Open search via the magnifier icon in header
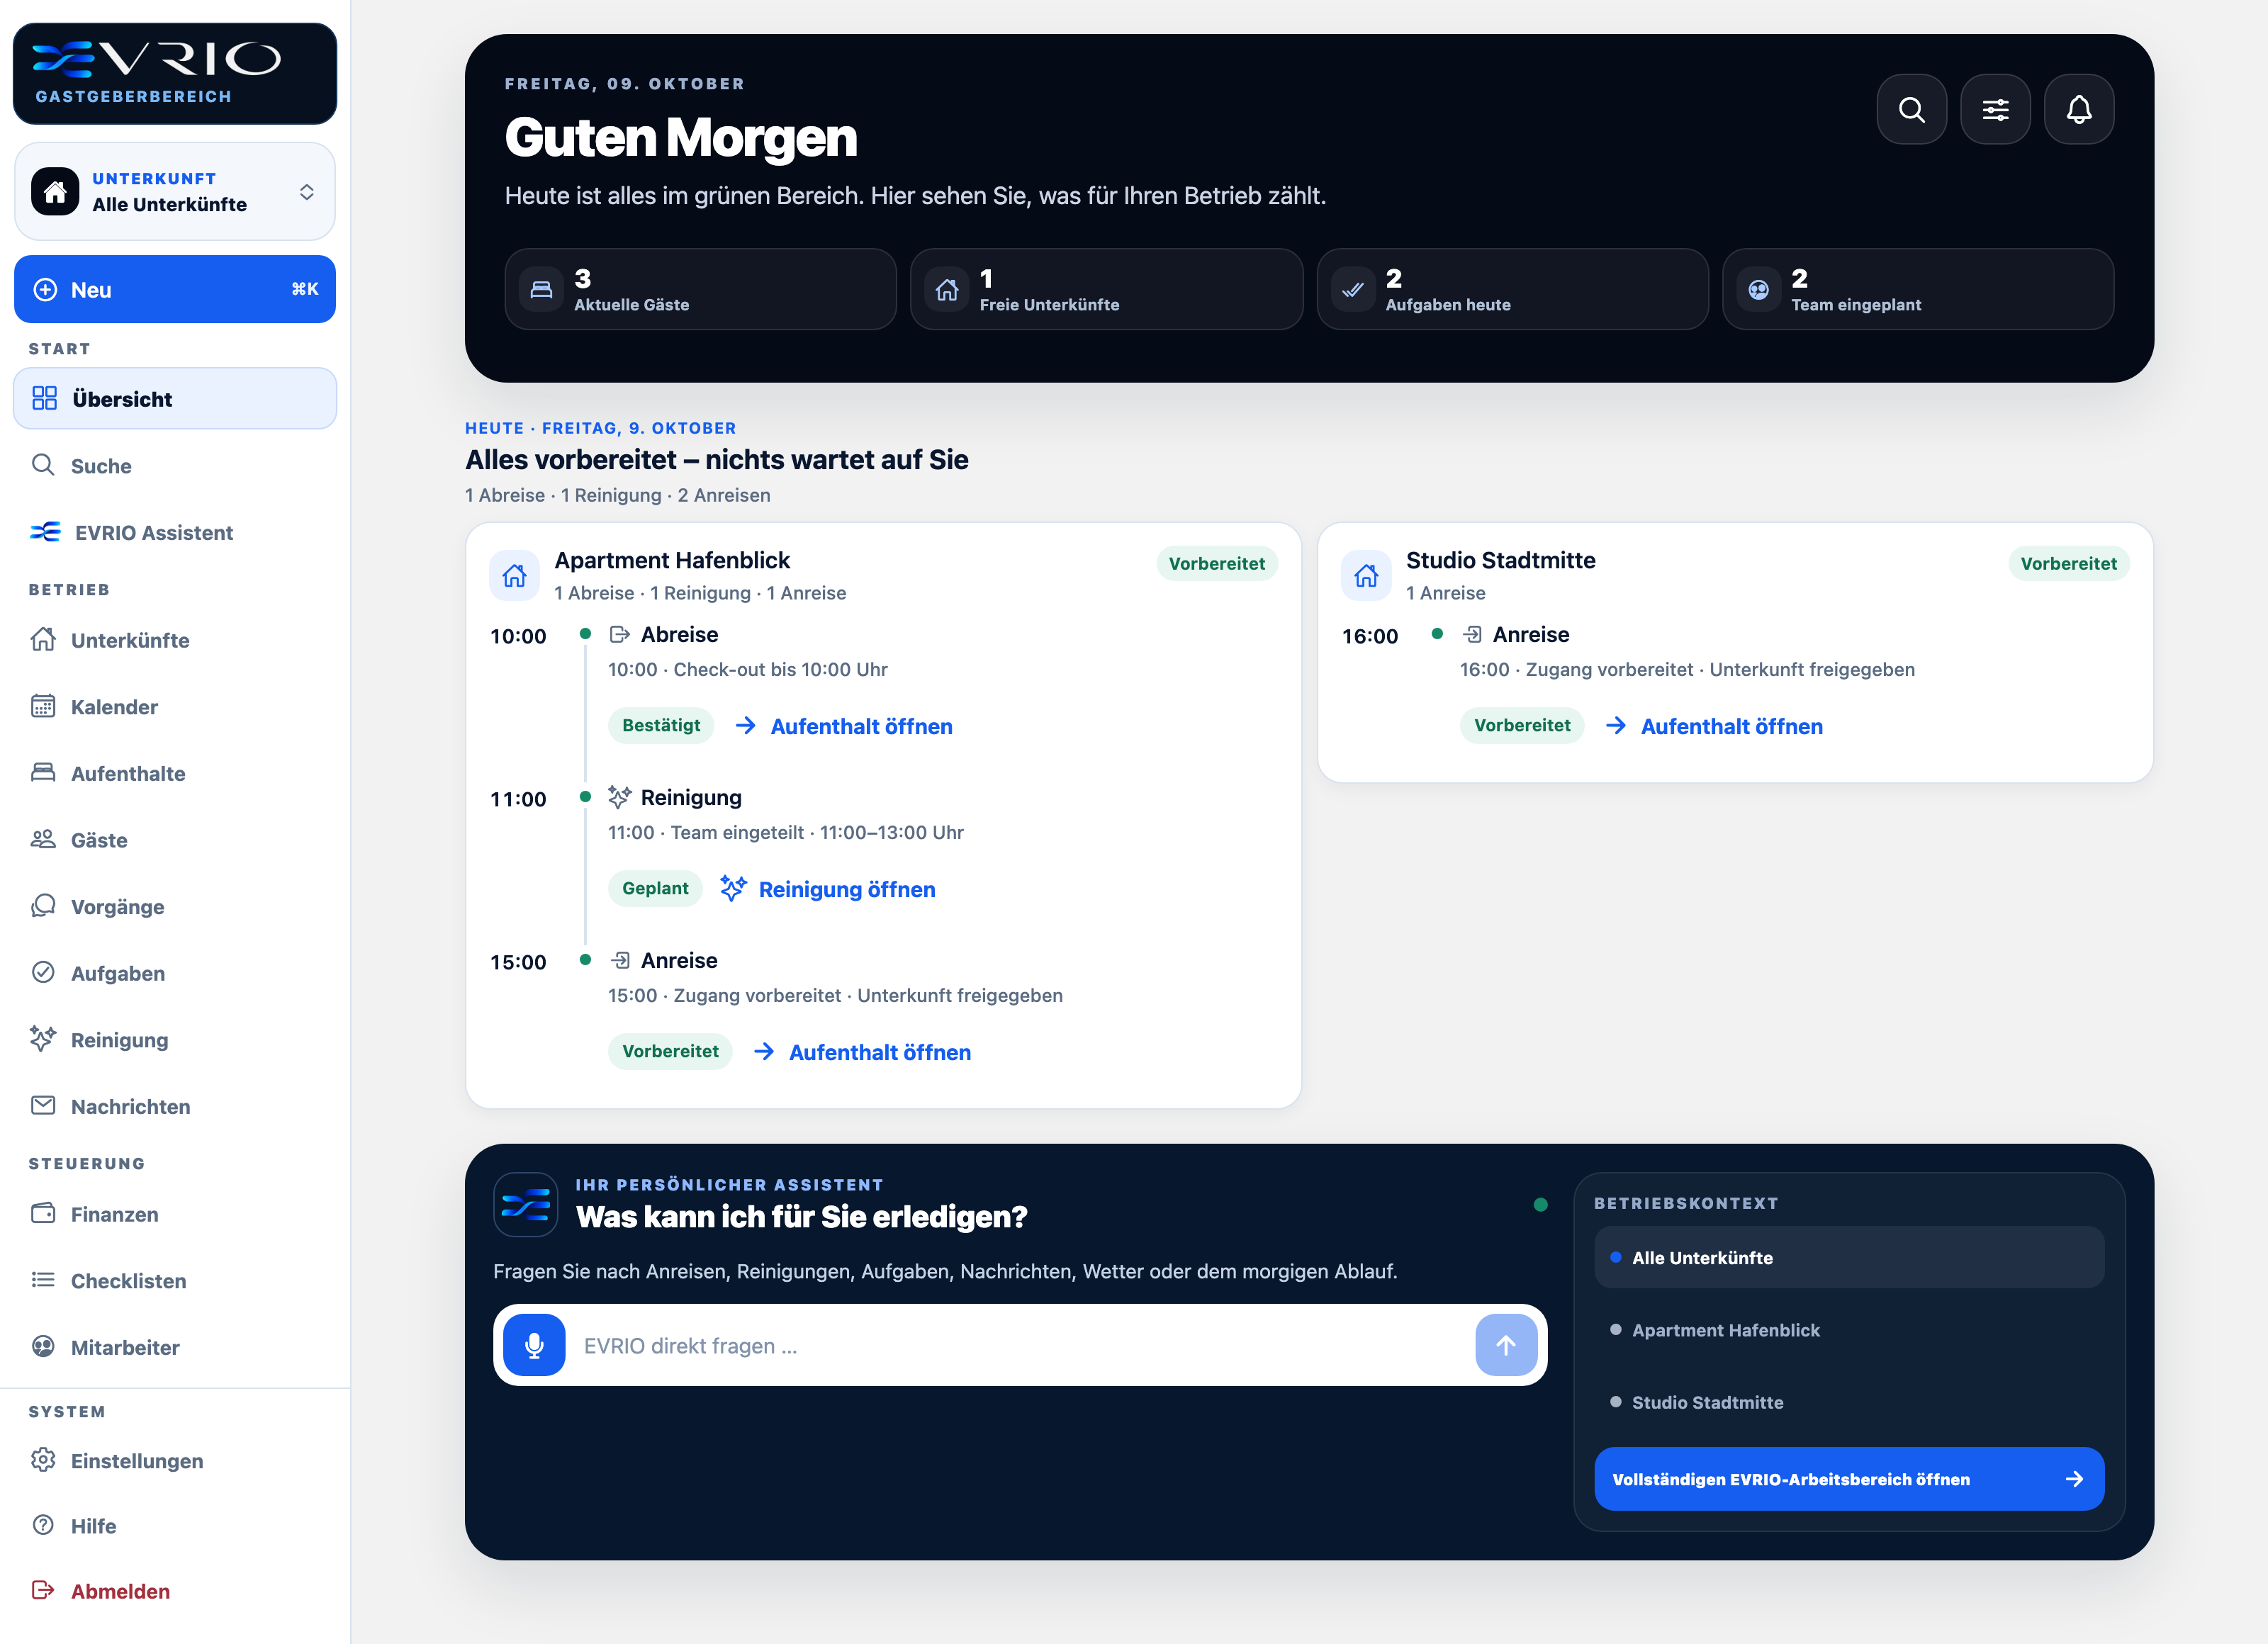The height and width of the screenshot is (1644, 2268). [1911, 109]
